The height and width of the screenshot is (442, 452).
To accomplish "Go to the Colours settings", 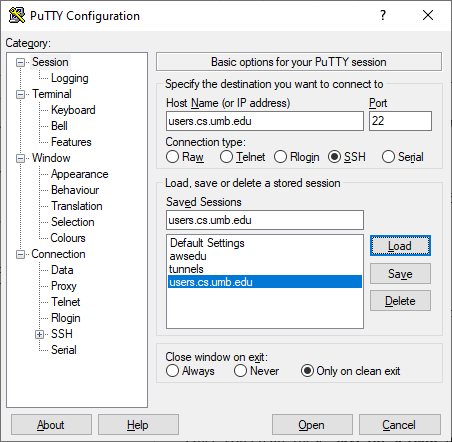I will click(68, 238).
